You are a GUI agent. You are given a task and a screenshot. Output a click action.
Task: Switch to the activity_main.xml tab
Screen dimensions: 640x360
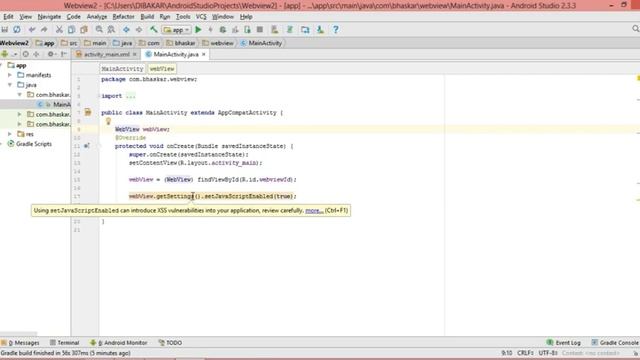click(x=106, y=54)
